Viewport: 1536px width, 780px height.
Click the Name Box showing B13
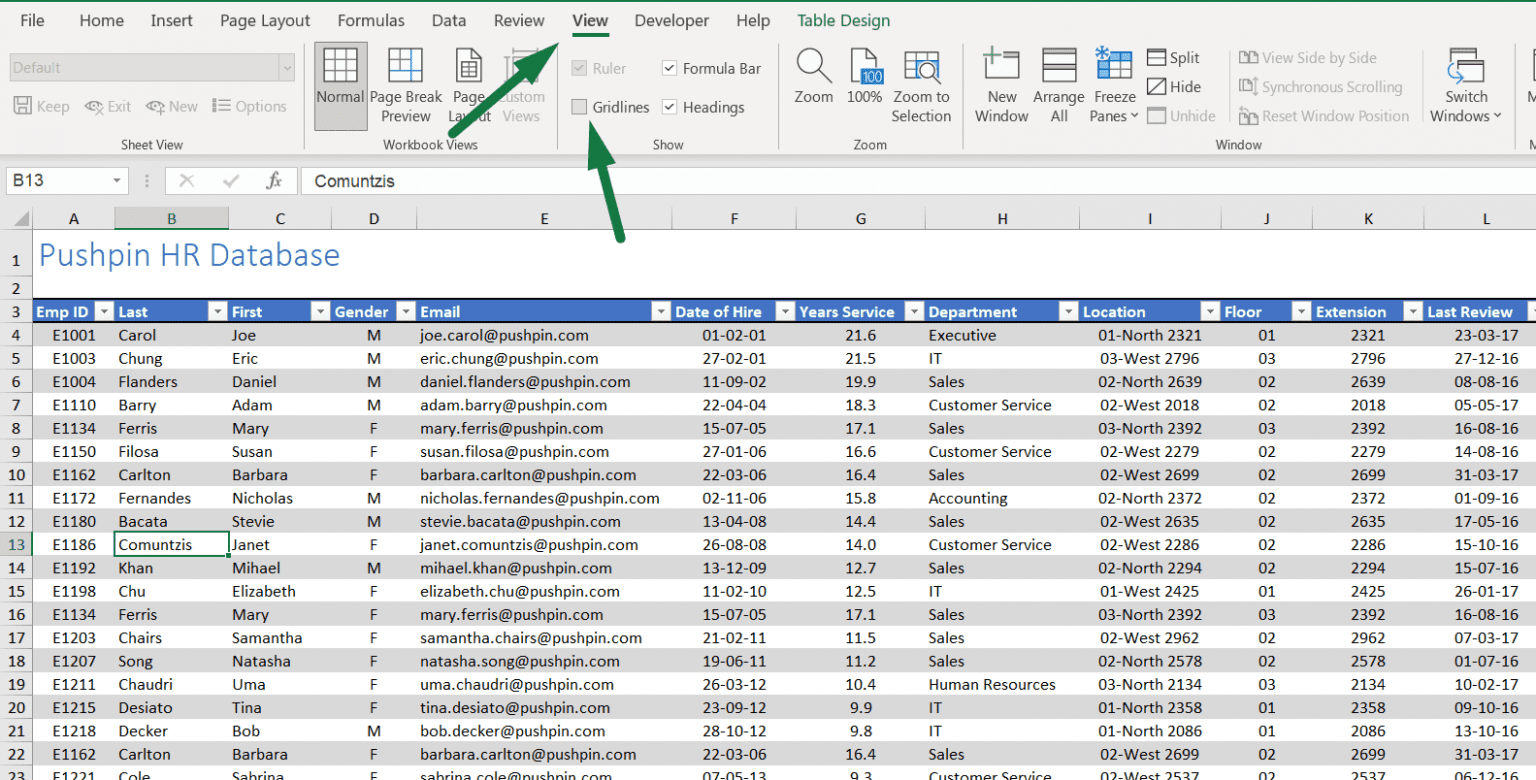[58, 181]
